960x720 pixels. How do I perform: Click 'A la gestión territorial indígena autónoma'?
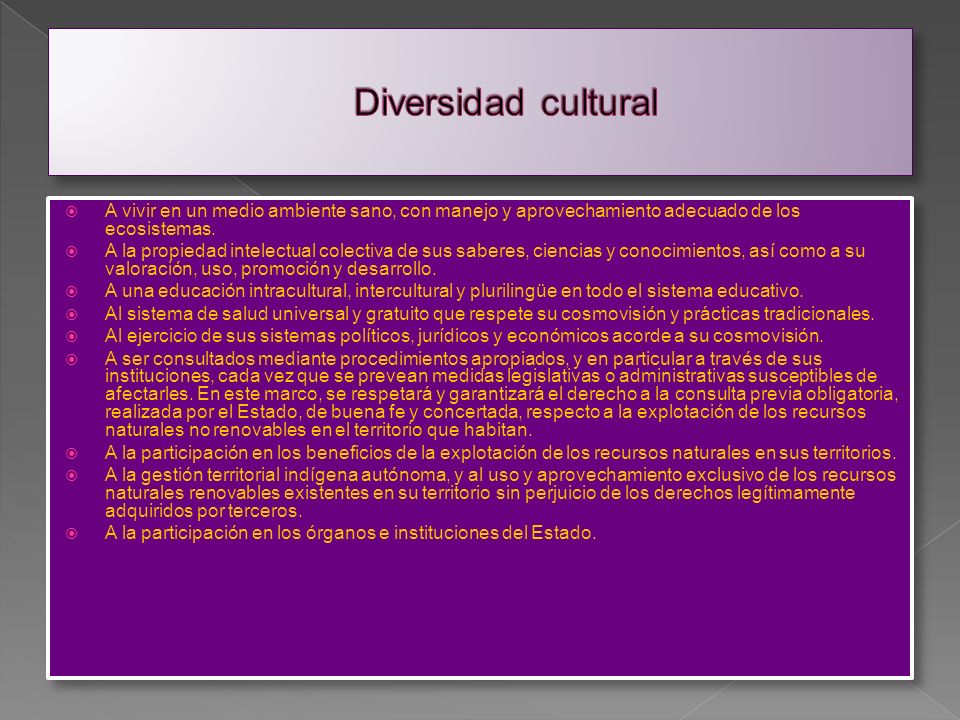[276, 475]
